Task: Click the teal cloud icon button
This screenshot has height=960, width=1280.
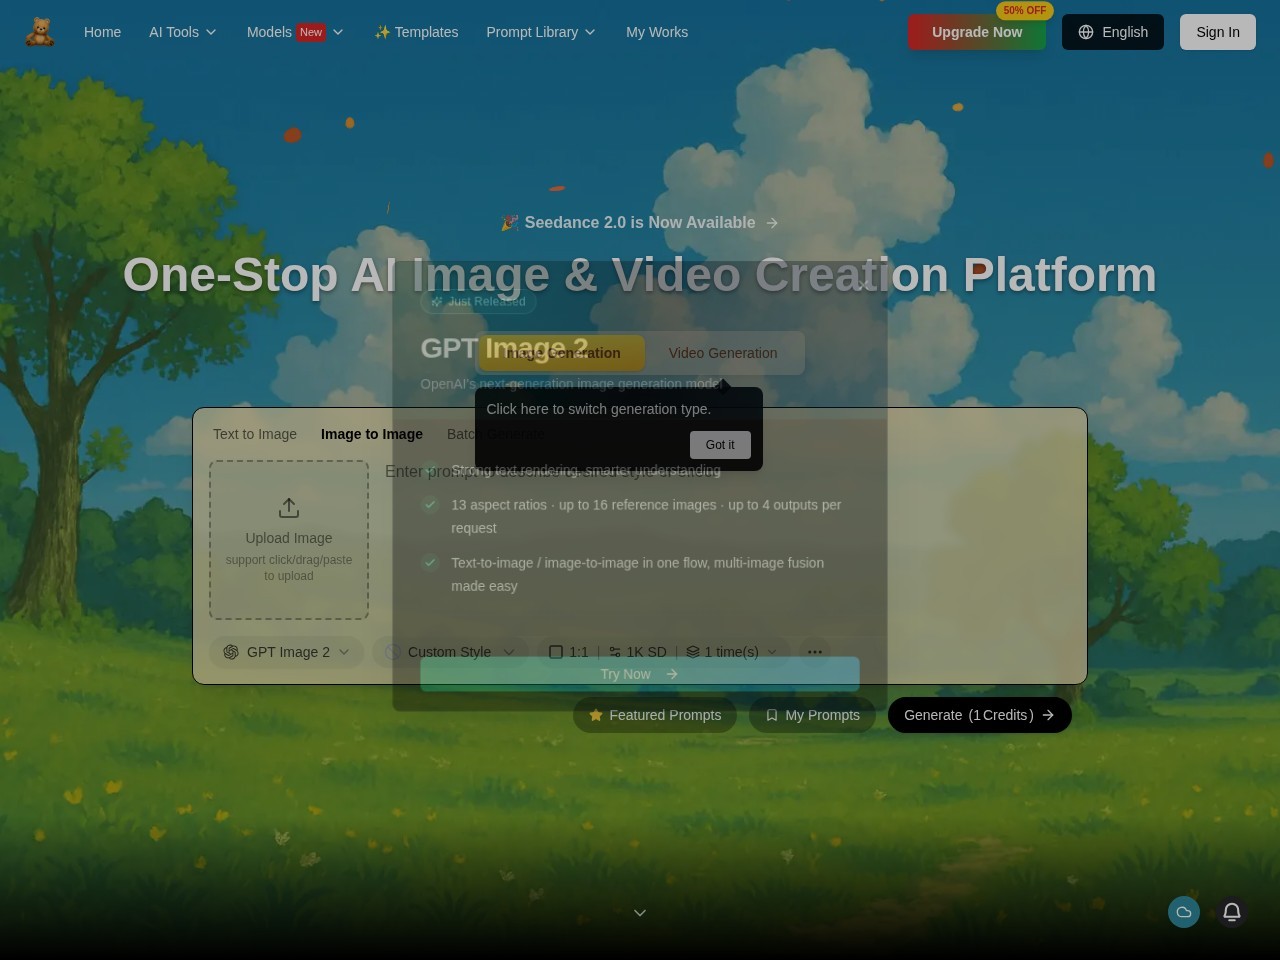Action: [x=1184, y=912]
